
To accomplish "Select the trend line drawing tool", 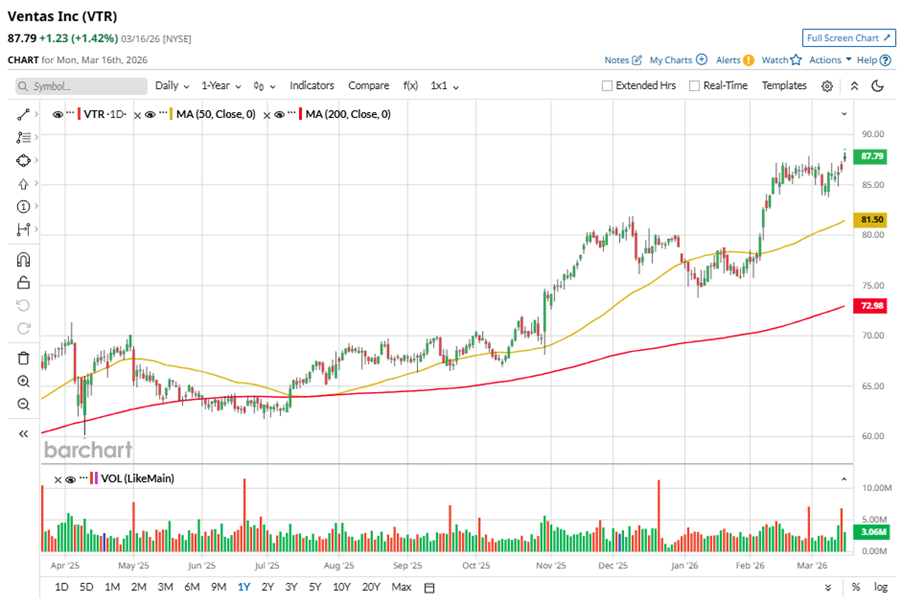I will point(23,114).
